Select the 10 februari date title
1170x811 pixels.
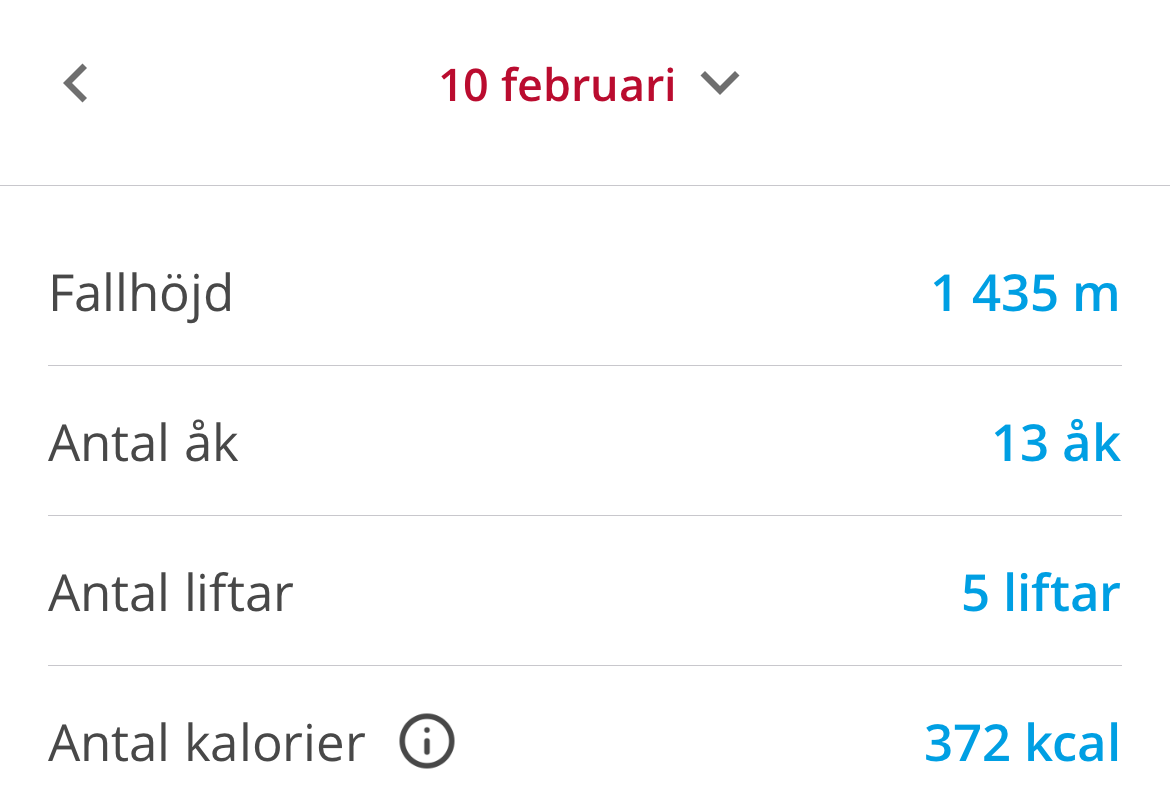[557, 84]
